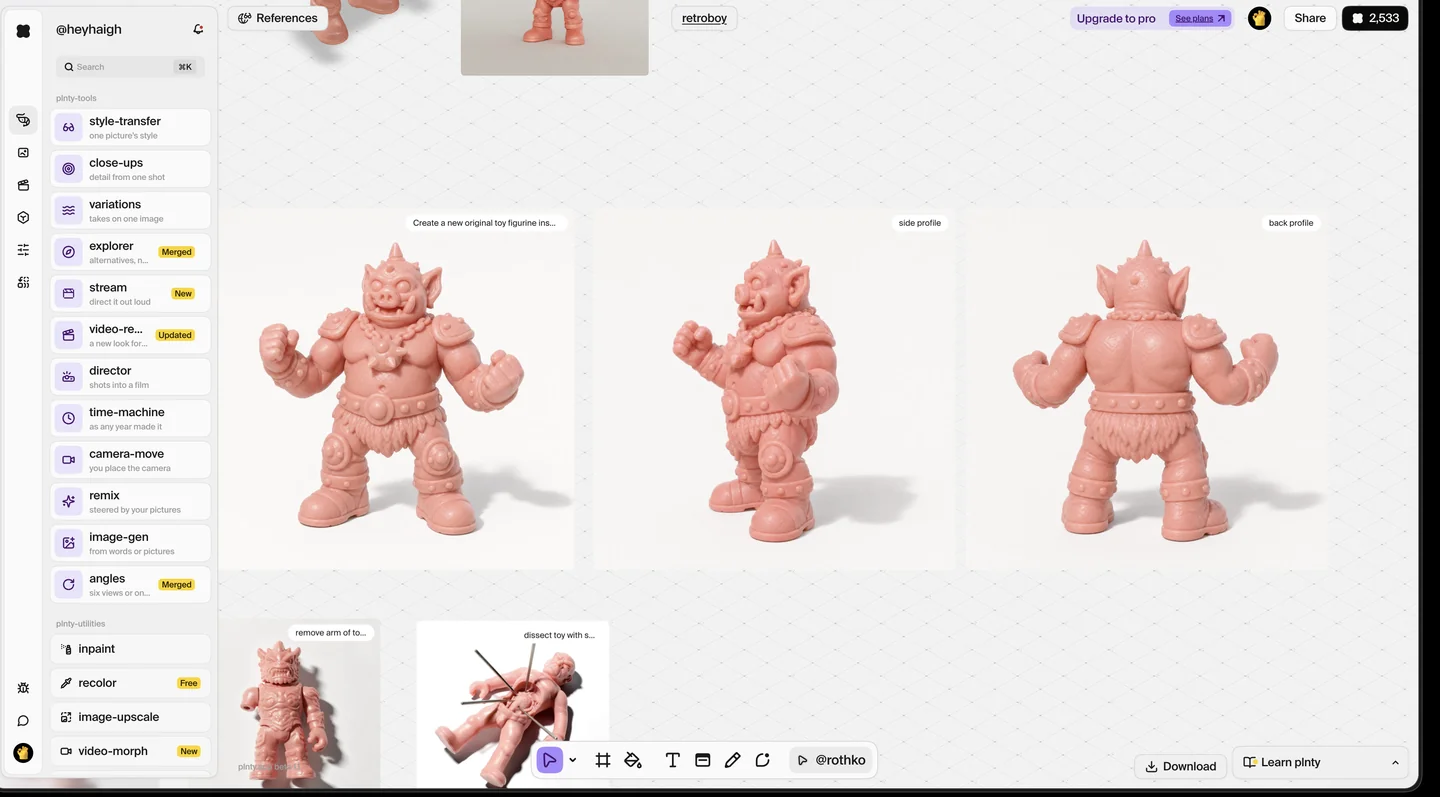Open the tools section in left rail
This screenshot has height=797, width=1440.
click(x=23, y=120)
